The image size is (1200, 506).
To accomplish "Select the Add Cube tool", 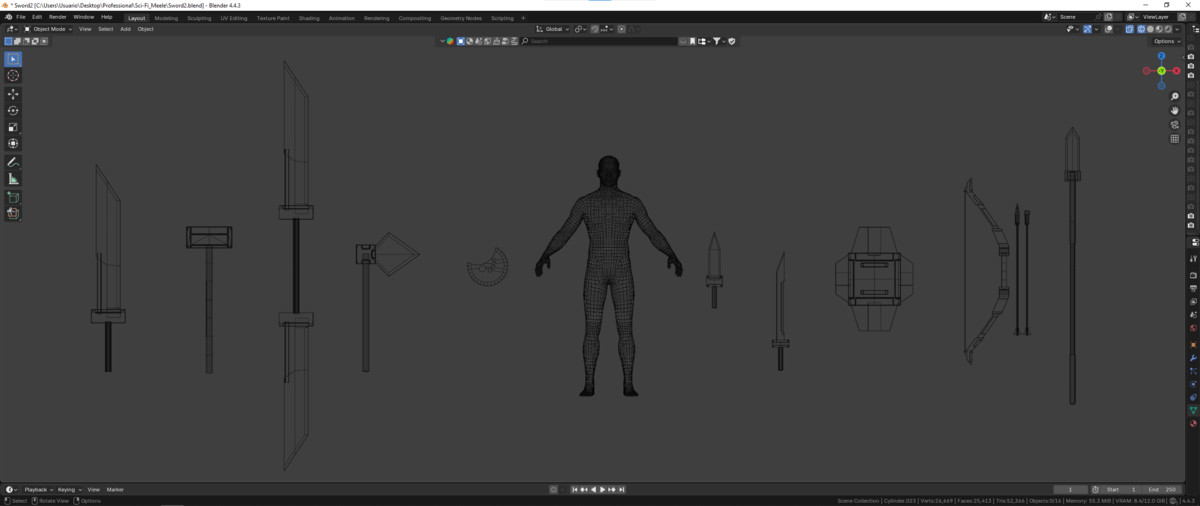I will 13,197.
